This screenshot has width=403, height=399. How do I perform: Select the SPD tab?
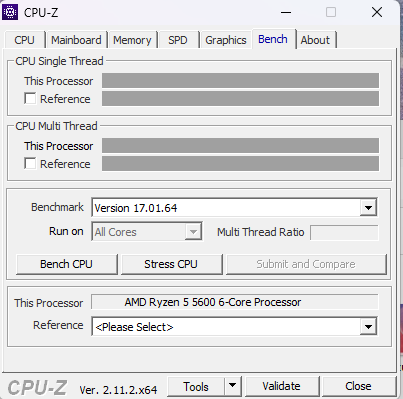[x=178, y=40]
